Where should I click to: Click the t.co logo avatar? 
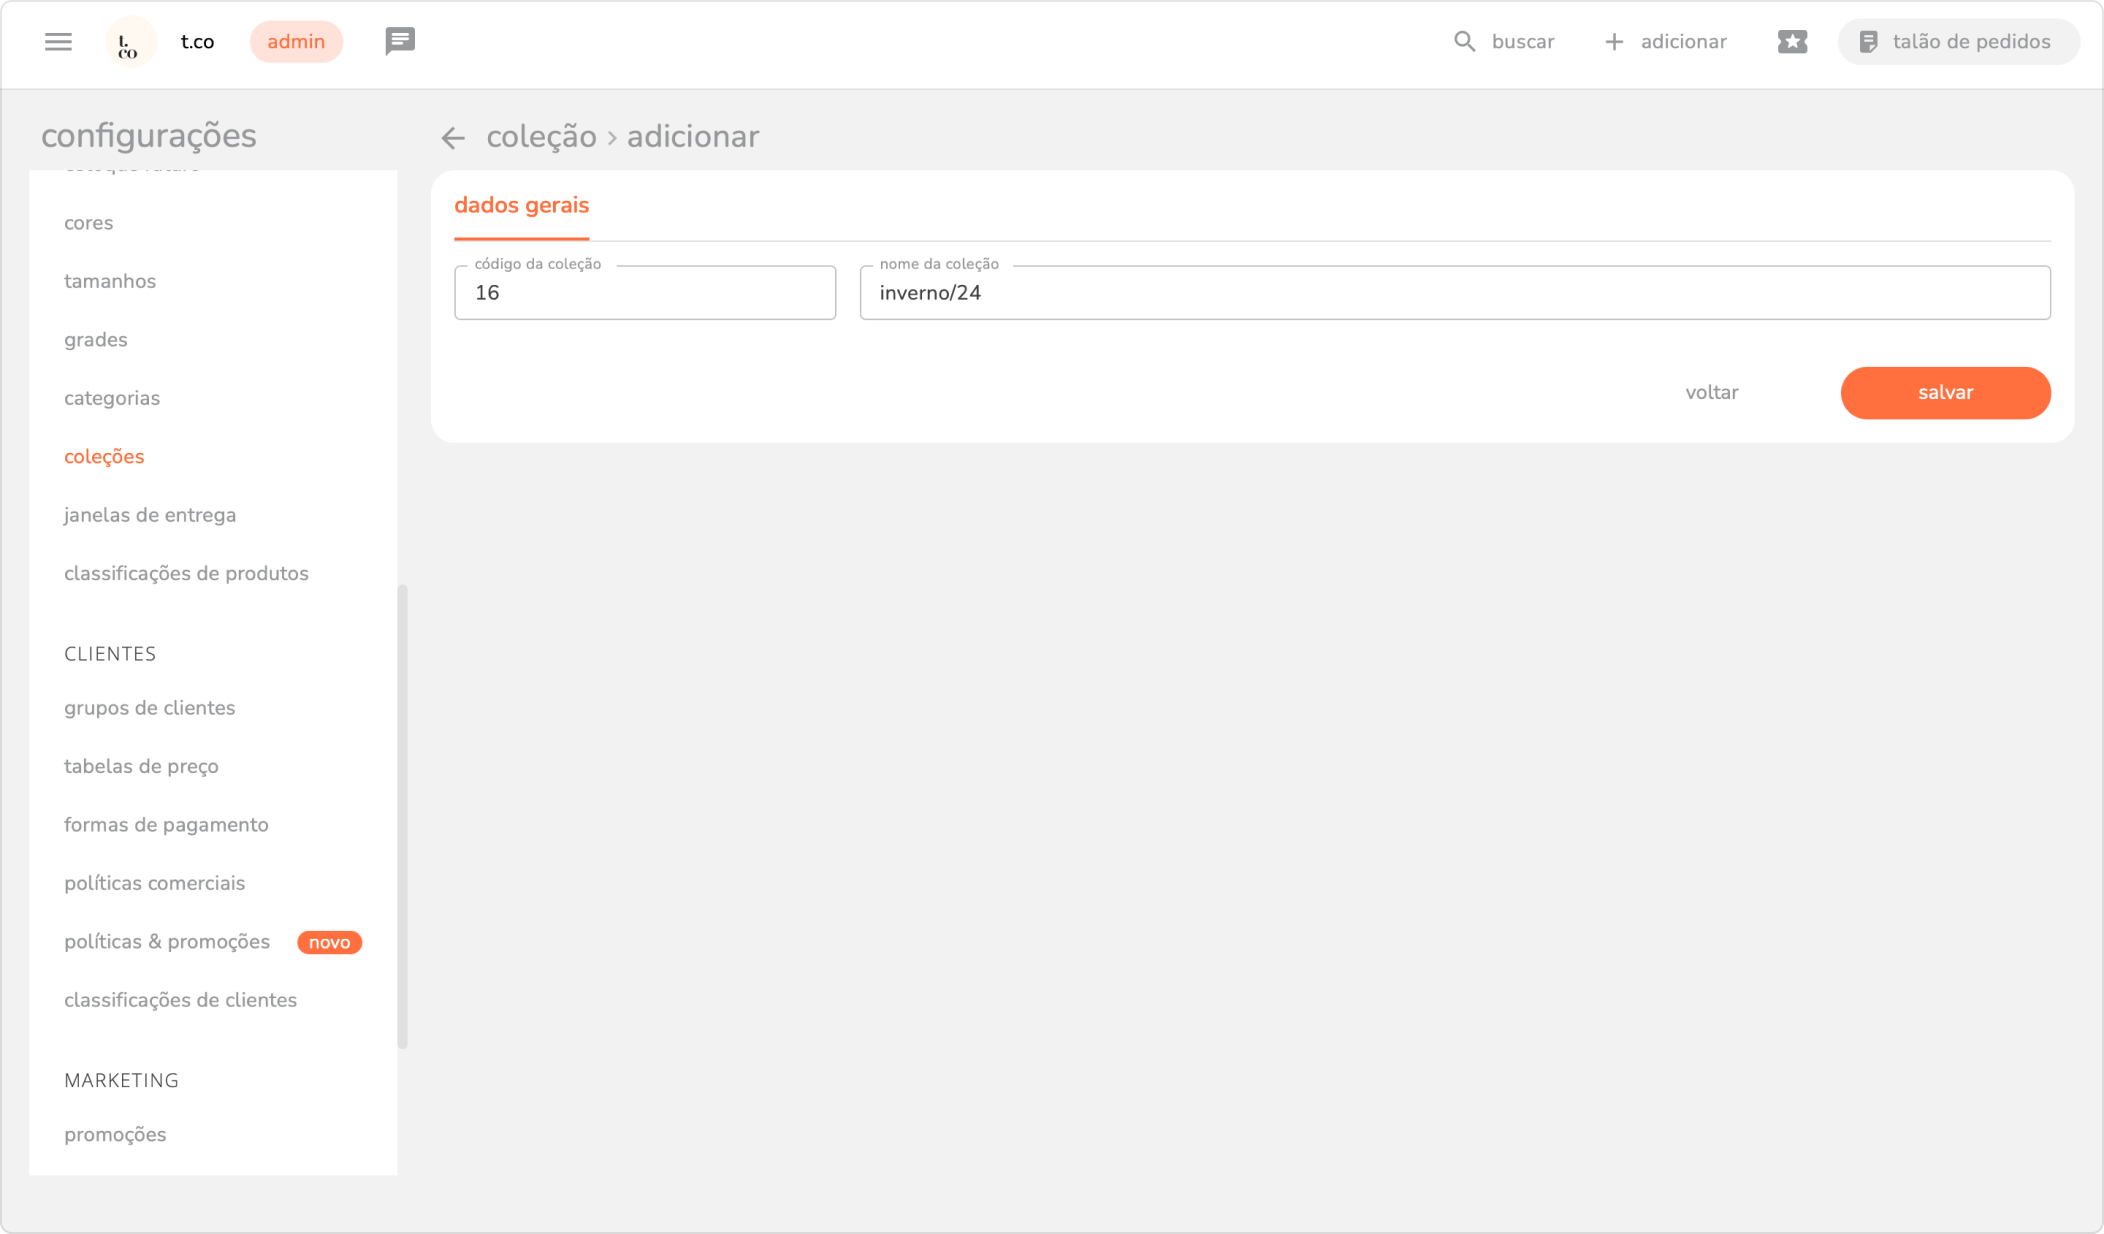tap(130, 43)
